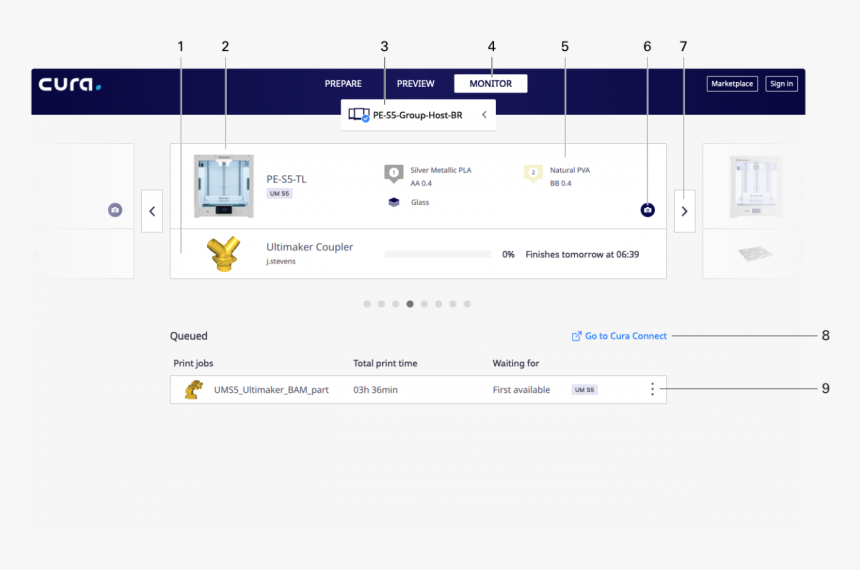
Task: Switch to the PREVIEW stage
Action: (415, 83)
